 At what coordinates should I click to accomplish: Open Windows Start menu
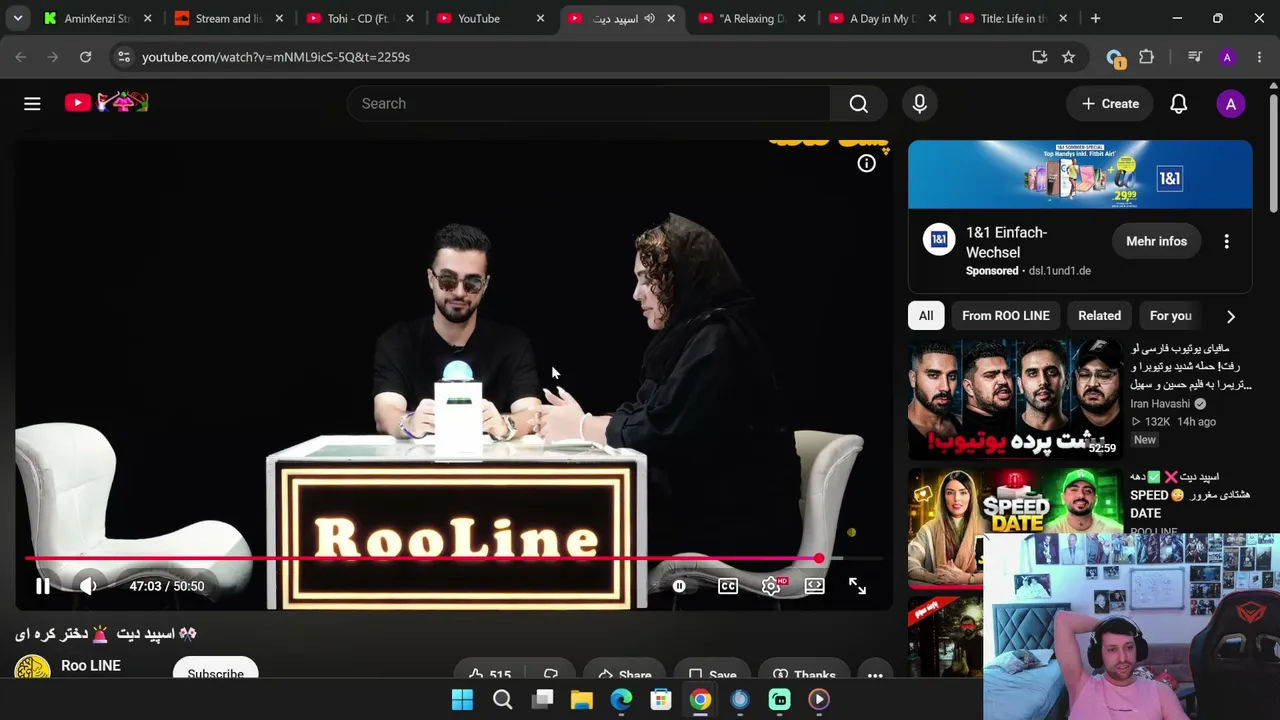(x=462, y=700)
